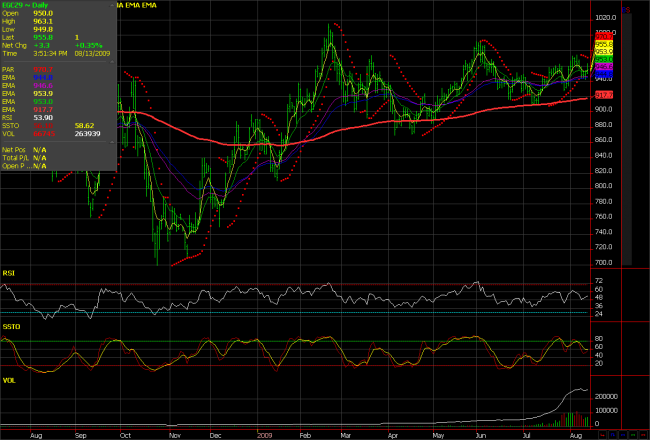Click the Net Chg percentage +0.35%
This screenshot has height=440, width=650.
[88, 45]
